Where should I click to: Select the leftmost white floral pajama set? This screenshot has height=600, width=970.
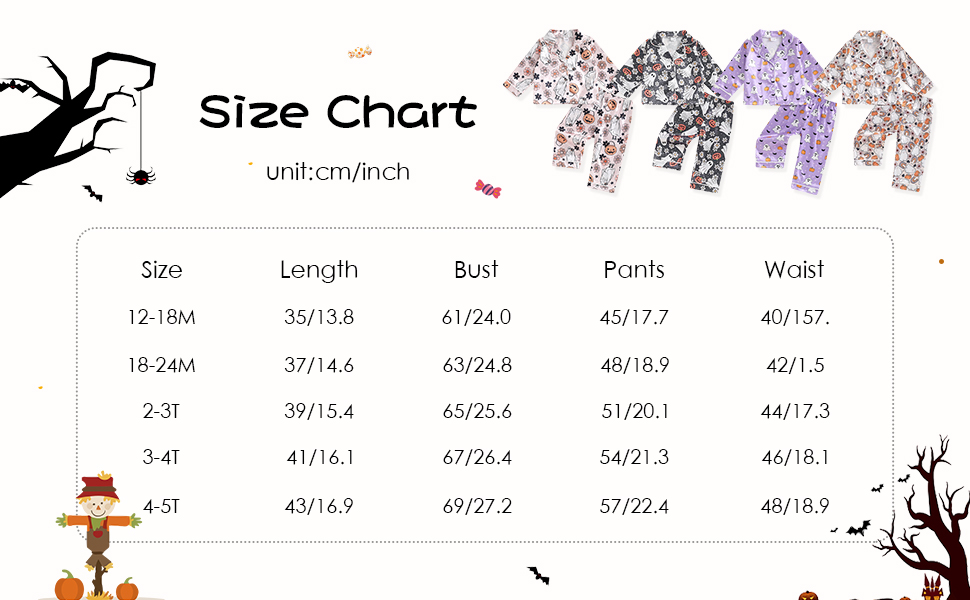pos(564,105)
